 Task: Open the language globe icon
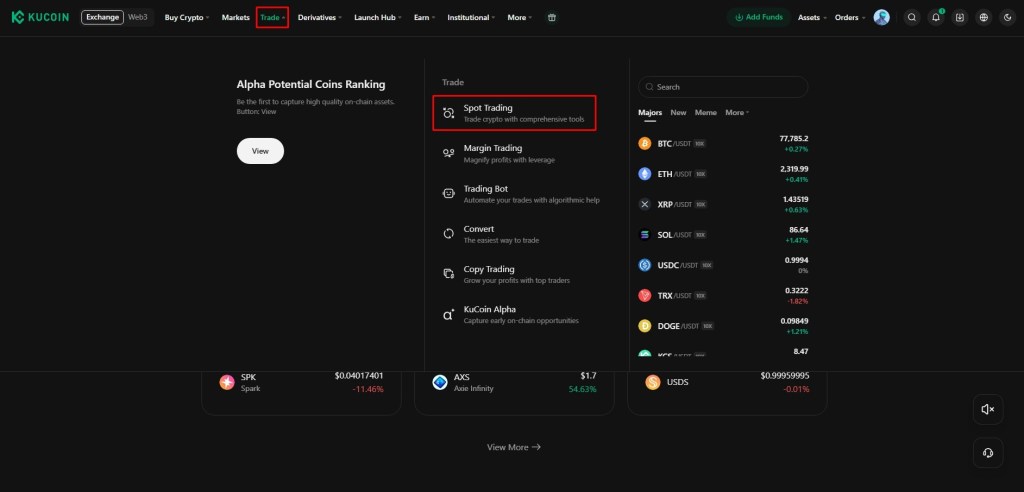[x=984, y=18]
